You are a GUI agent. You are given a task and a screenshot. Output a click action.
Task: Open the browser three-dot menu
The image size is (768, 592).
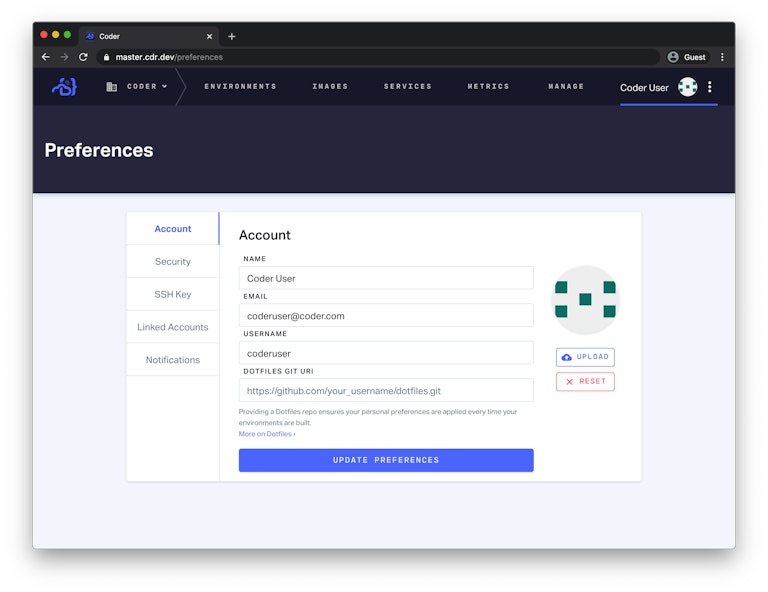[x=722, y=57]
